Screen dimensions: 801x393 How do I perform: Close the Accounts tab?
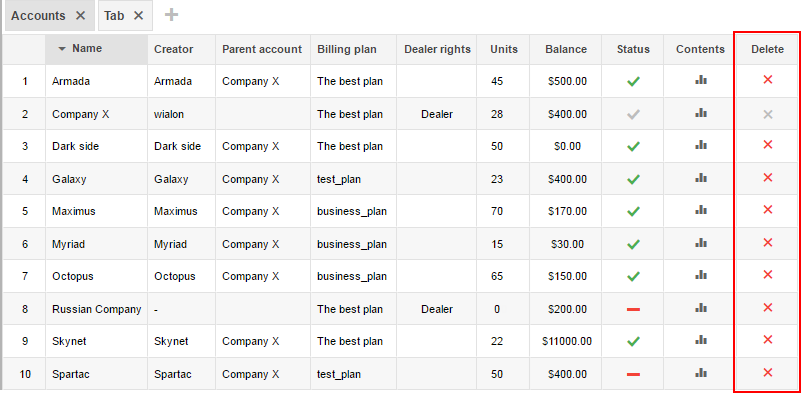[x=80, y=16]
